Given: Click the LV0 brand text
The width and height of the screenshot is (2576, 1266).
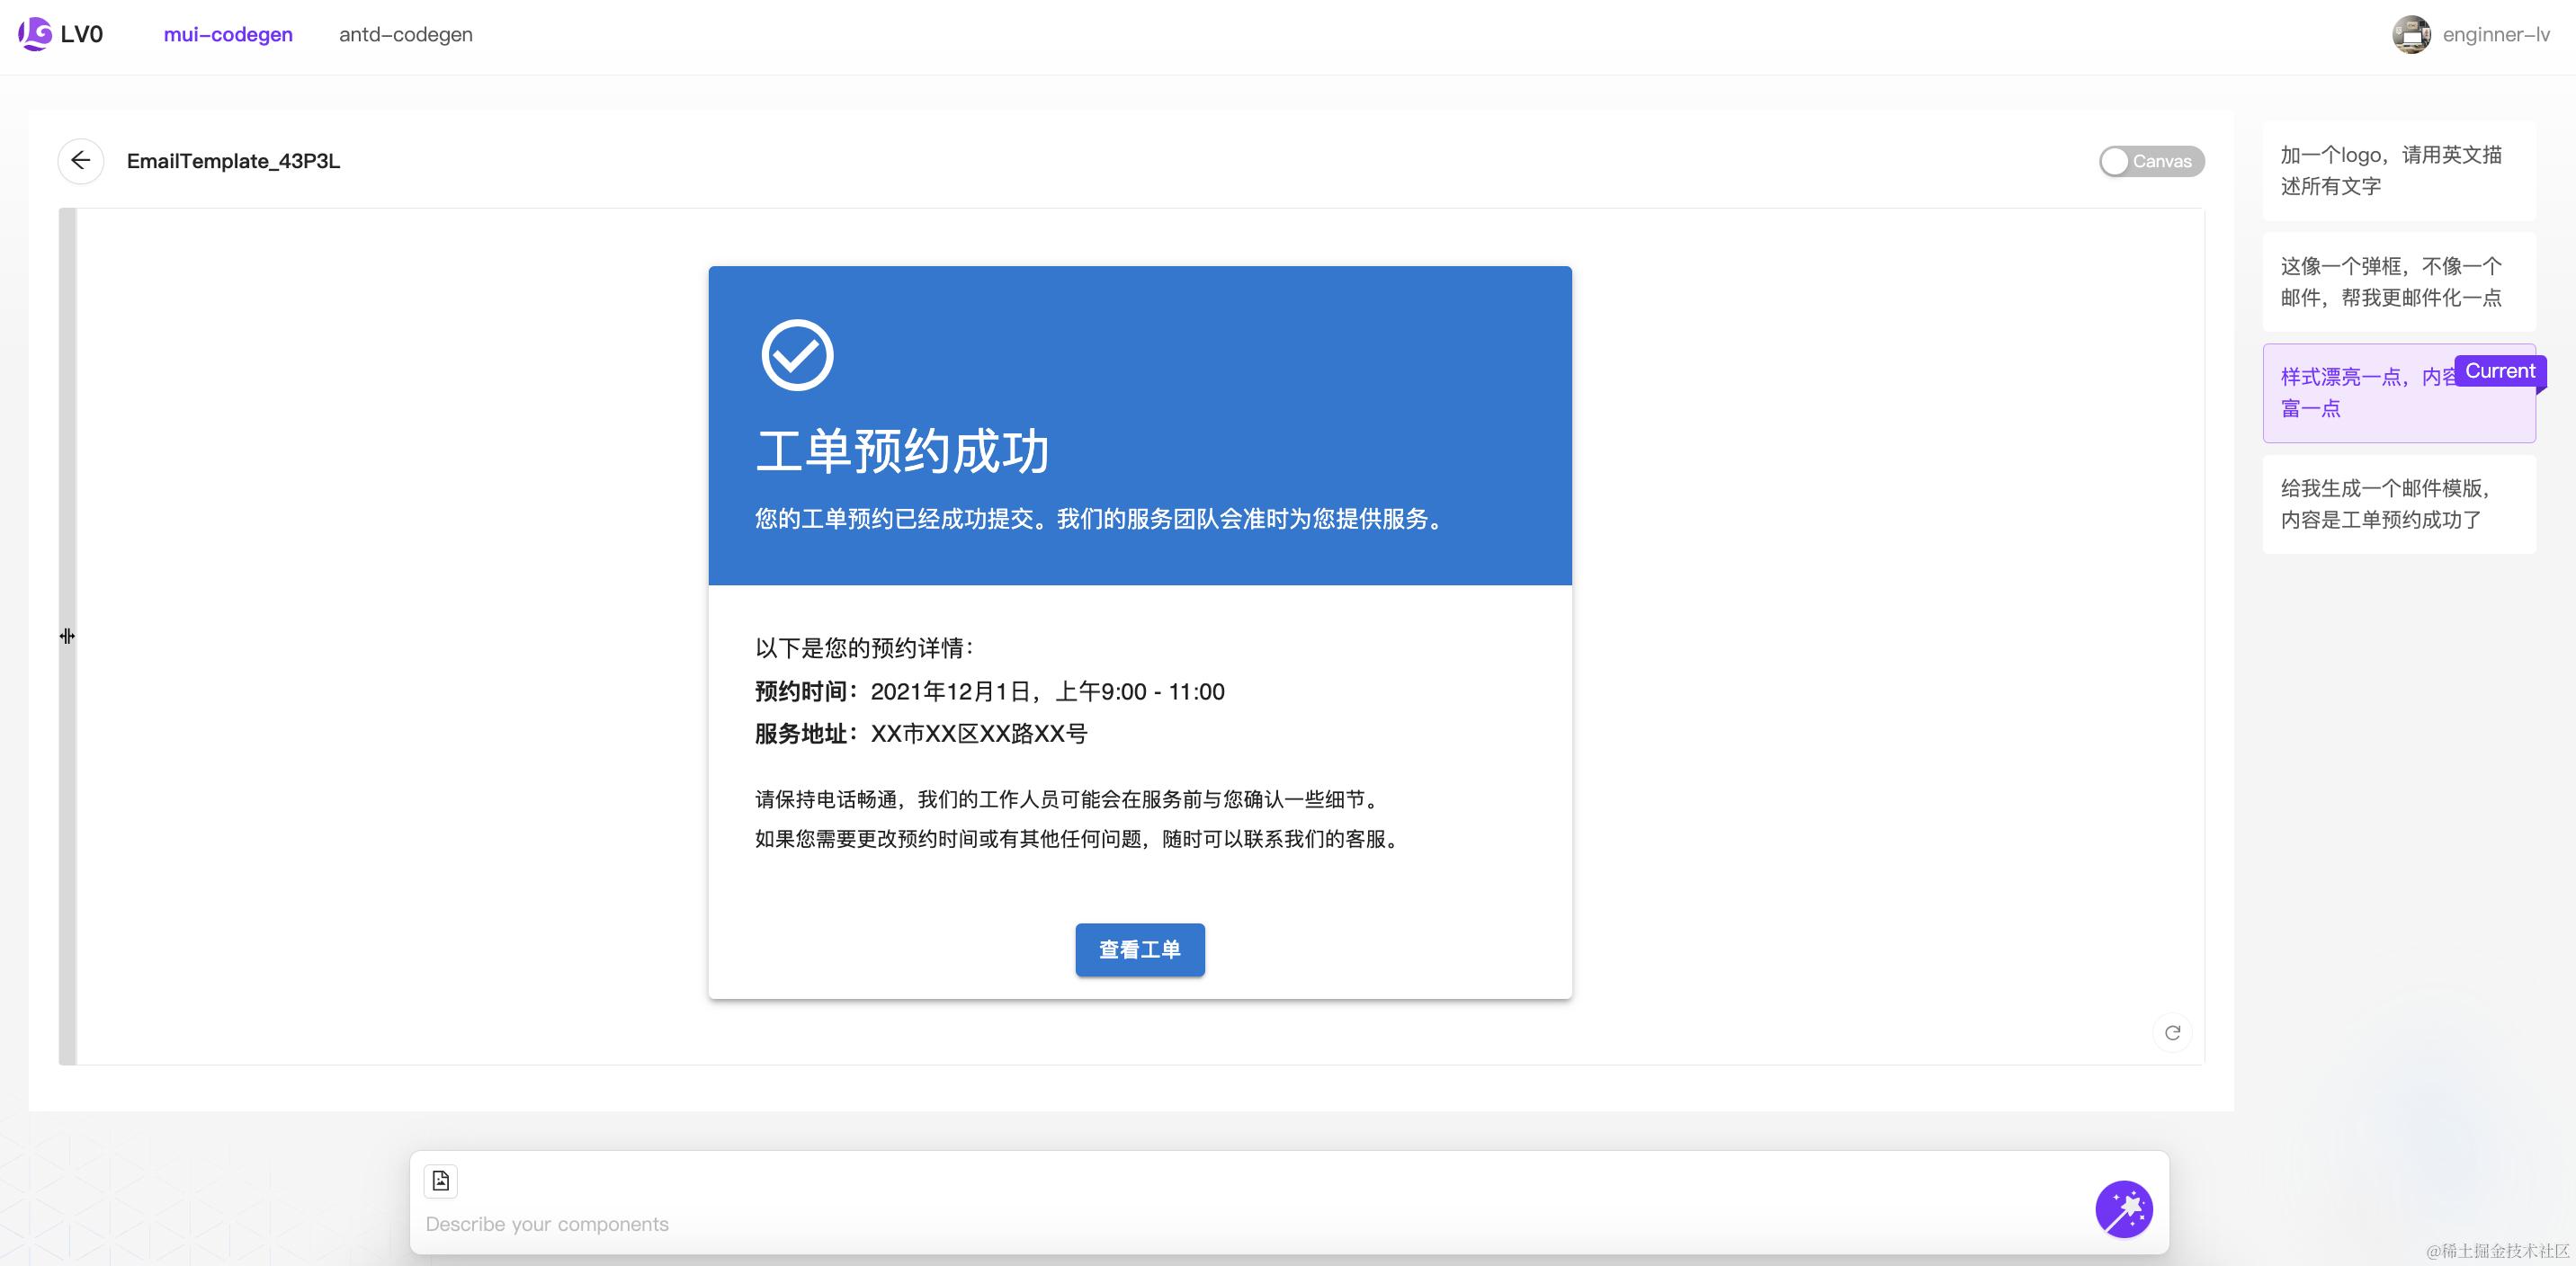Looking at the screenshot, I should (x=82, y=35).
